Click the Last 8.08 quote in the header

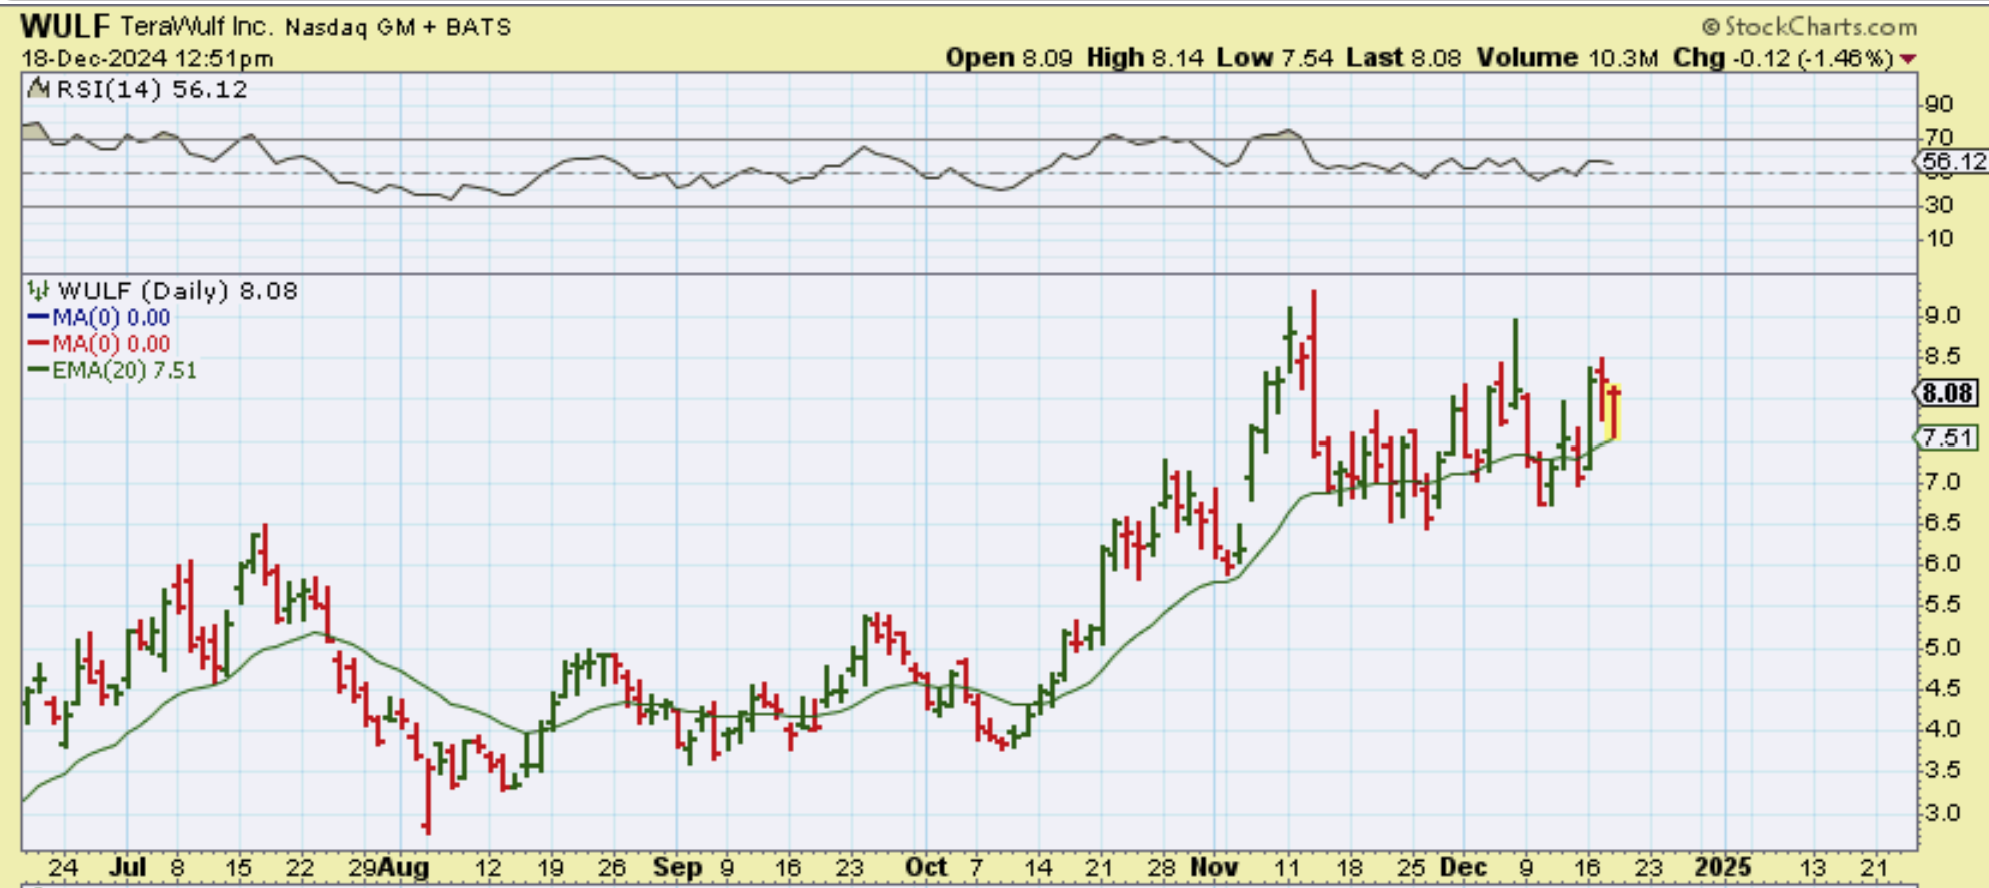1404,58
